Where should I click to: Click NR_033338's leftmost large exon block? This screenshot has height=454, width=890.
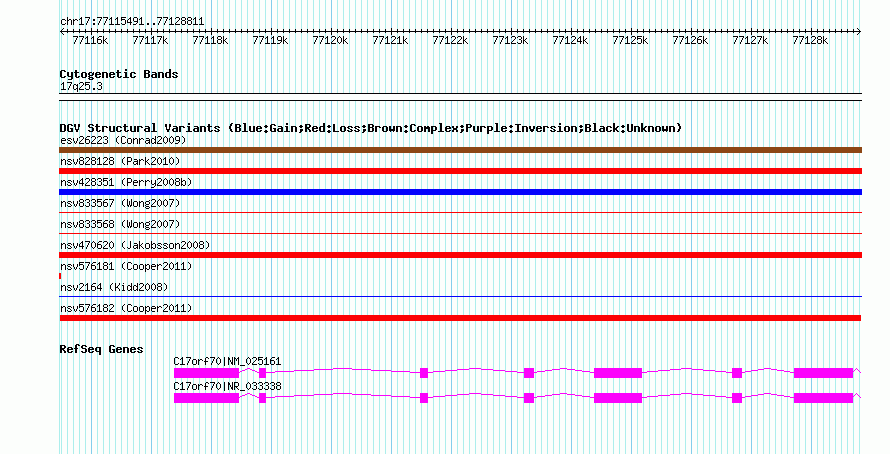point(206,398)
